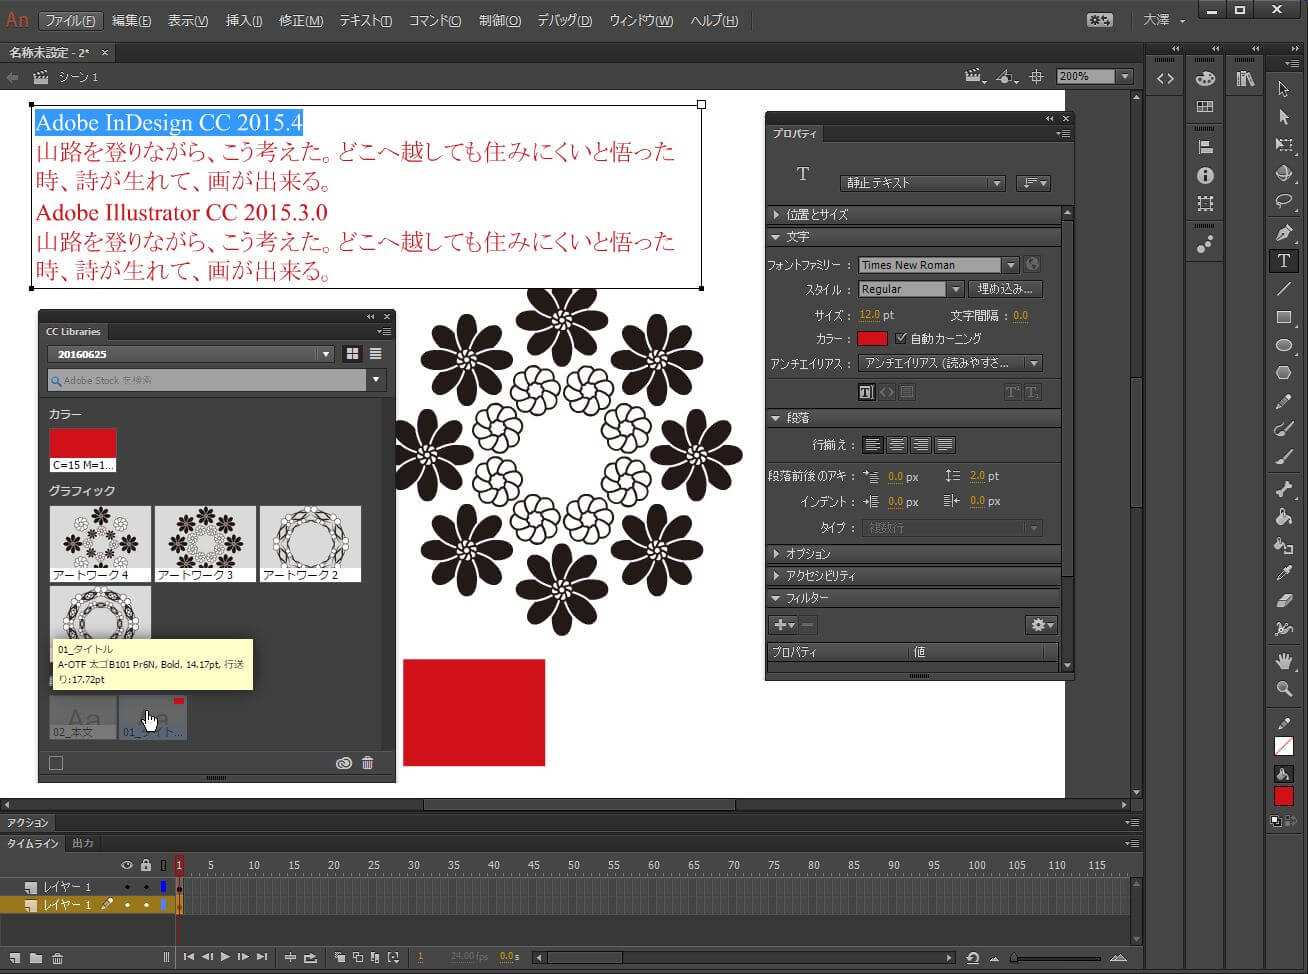Select the Paint Bucket tool

[x=1284, y=517]
